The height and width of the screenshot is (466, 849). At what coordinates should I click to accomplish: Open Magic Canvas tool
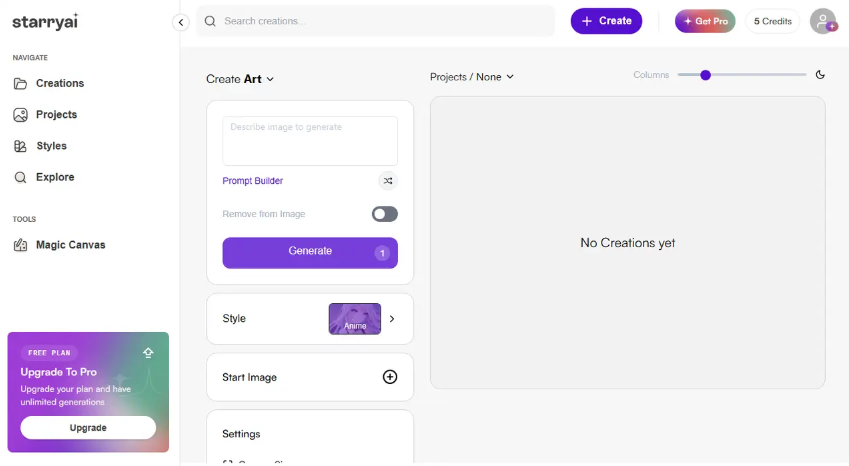(69, 245)
